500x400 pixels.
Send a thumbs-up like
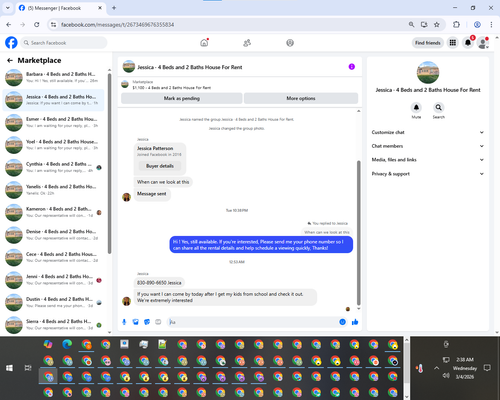pyautogui.click(x=355, y=322)
